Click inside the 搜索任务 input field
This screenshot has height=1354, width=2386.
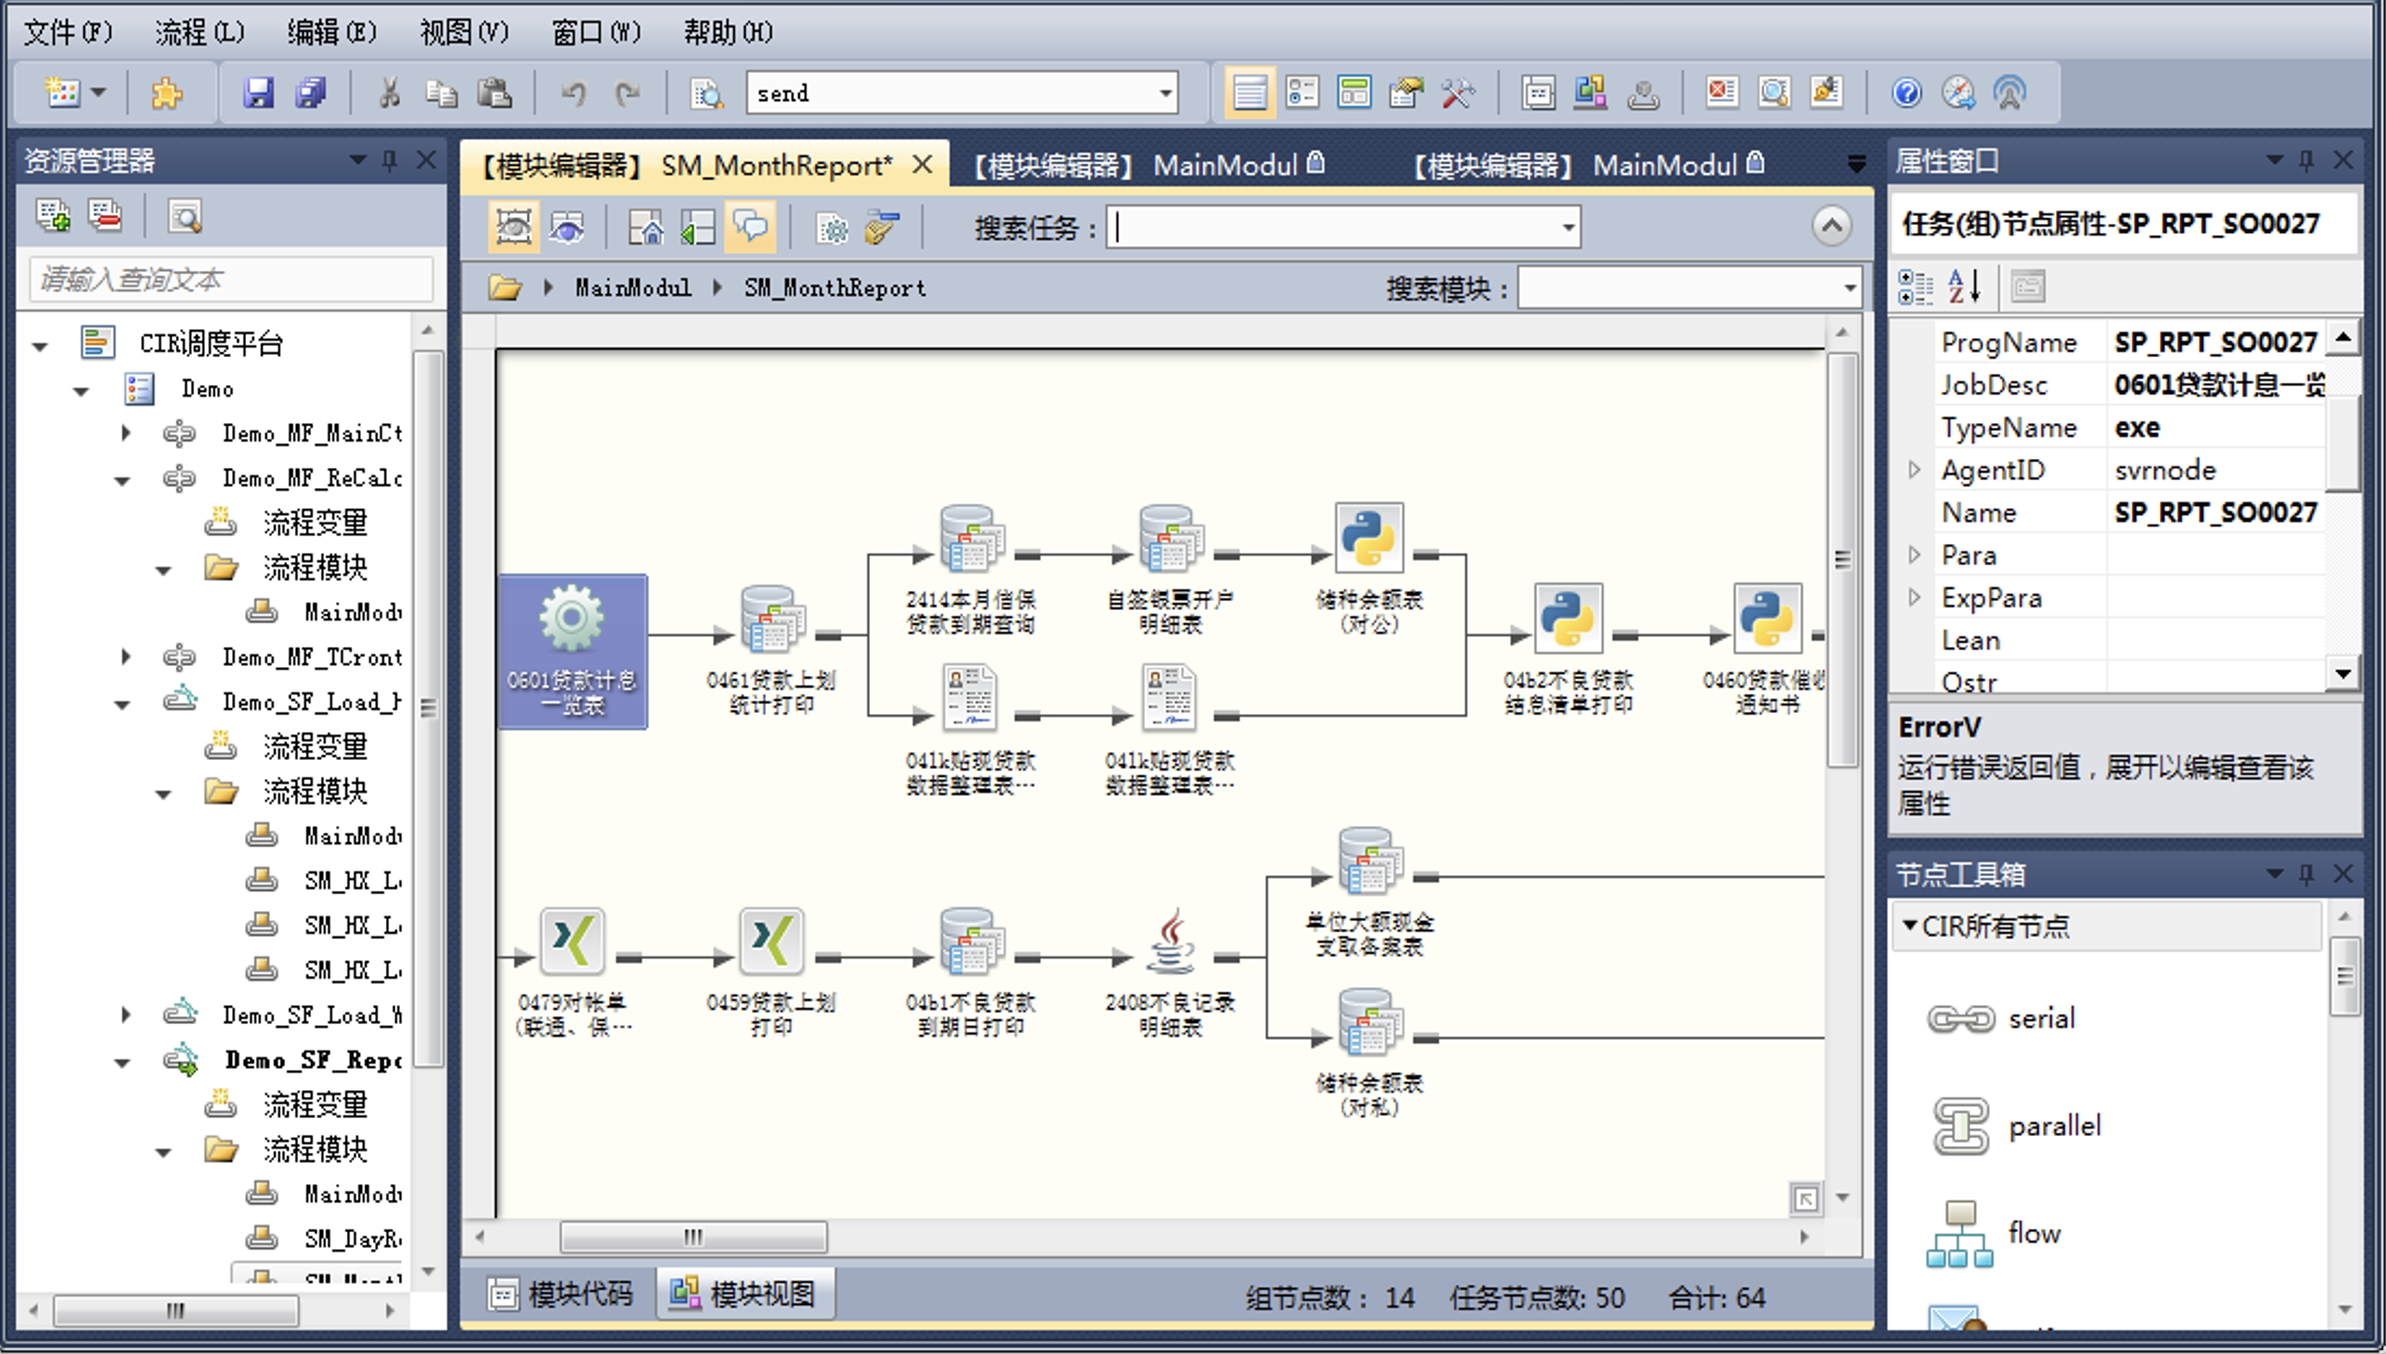click(x=1300, y=227)
